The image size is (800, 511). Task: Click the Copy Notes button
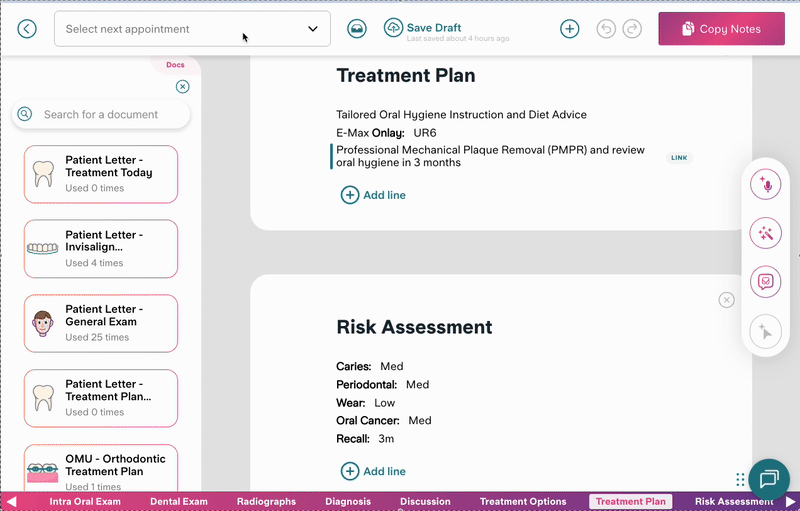click(x=721, y=29)
